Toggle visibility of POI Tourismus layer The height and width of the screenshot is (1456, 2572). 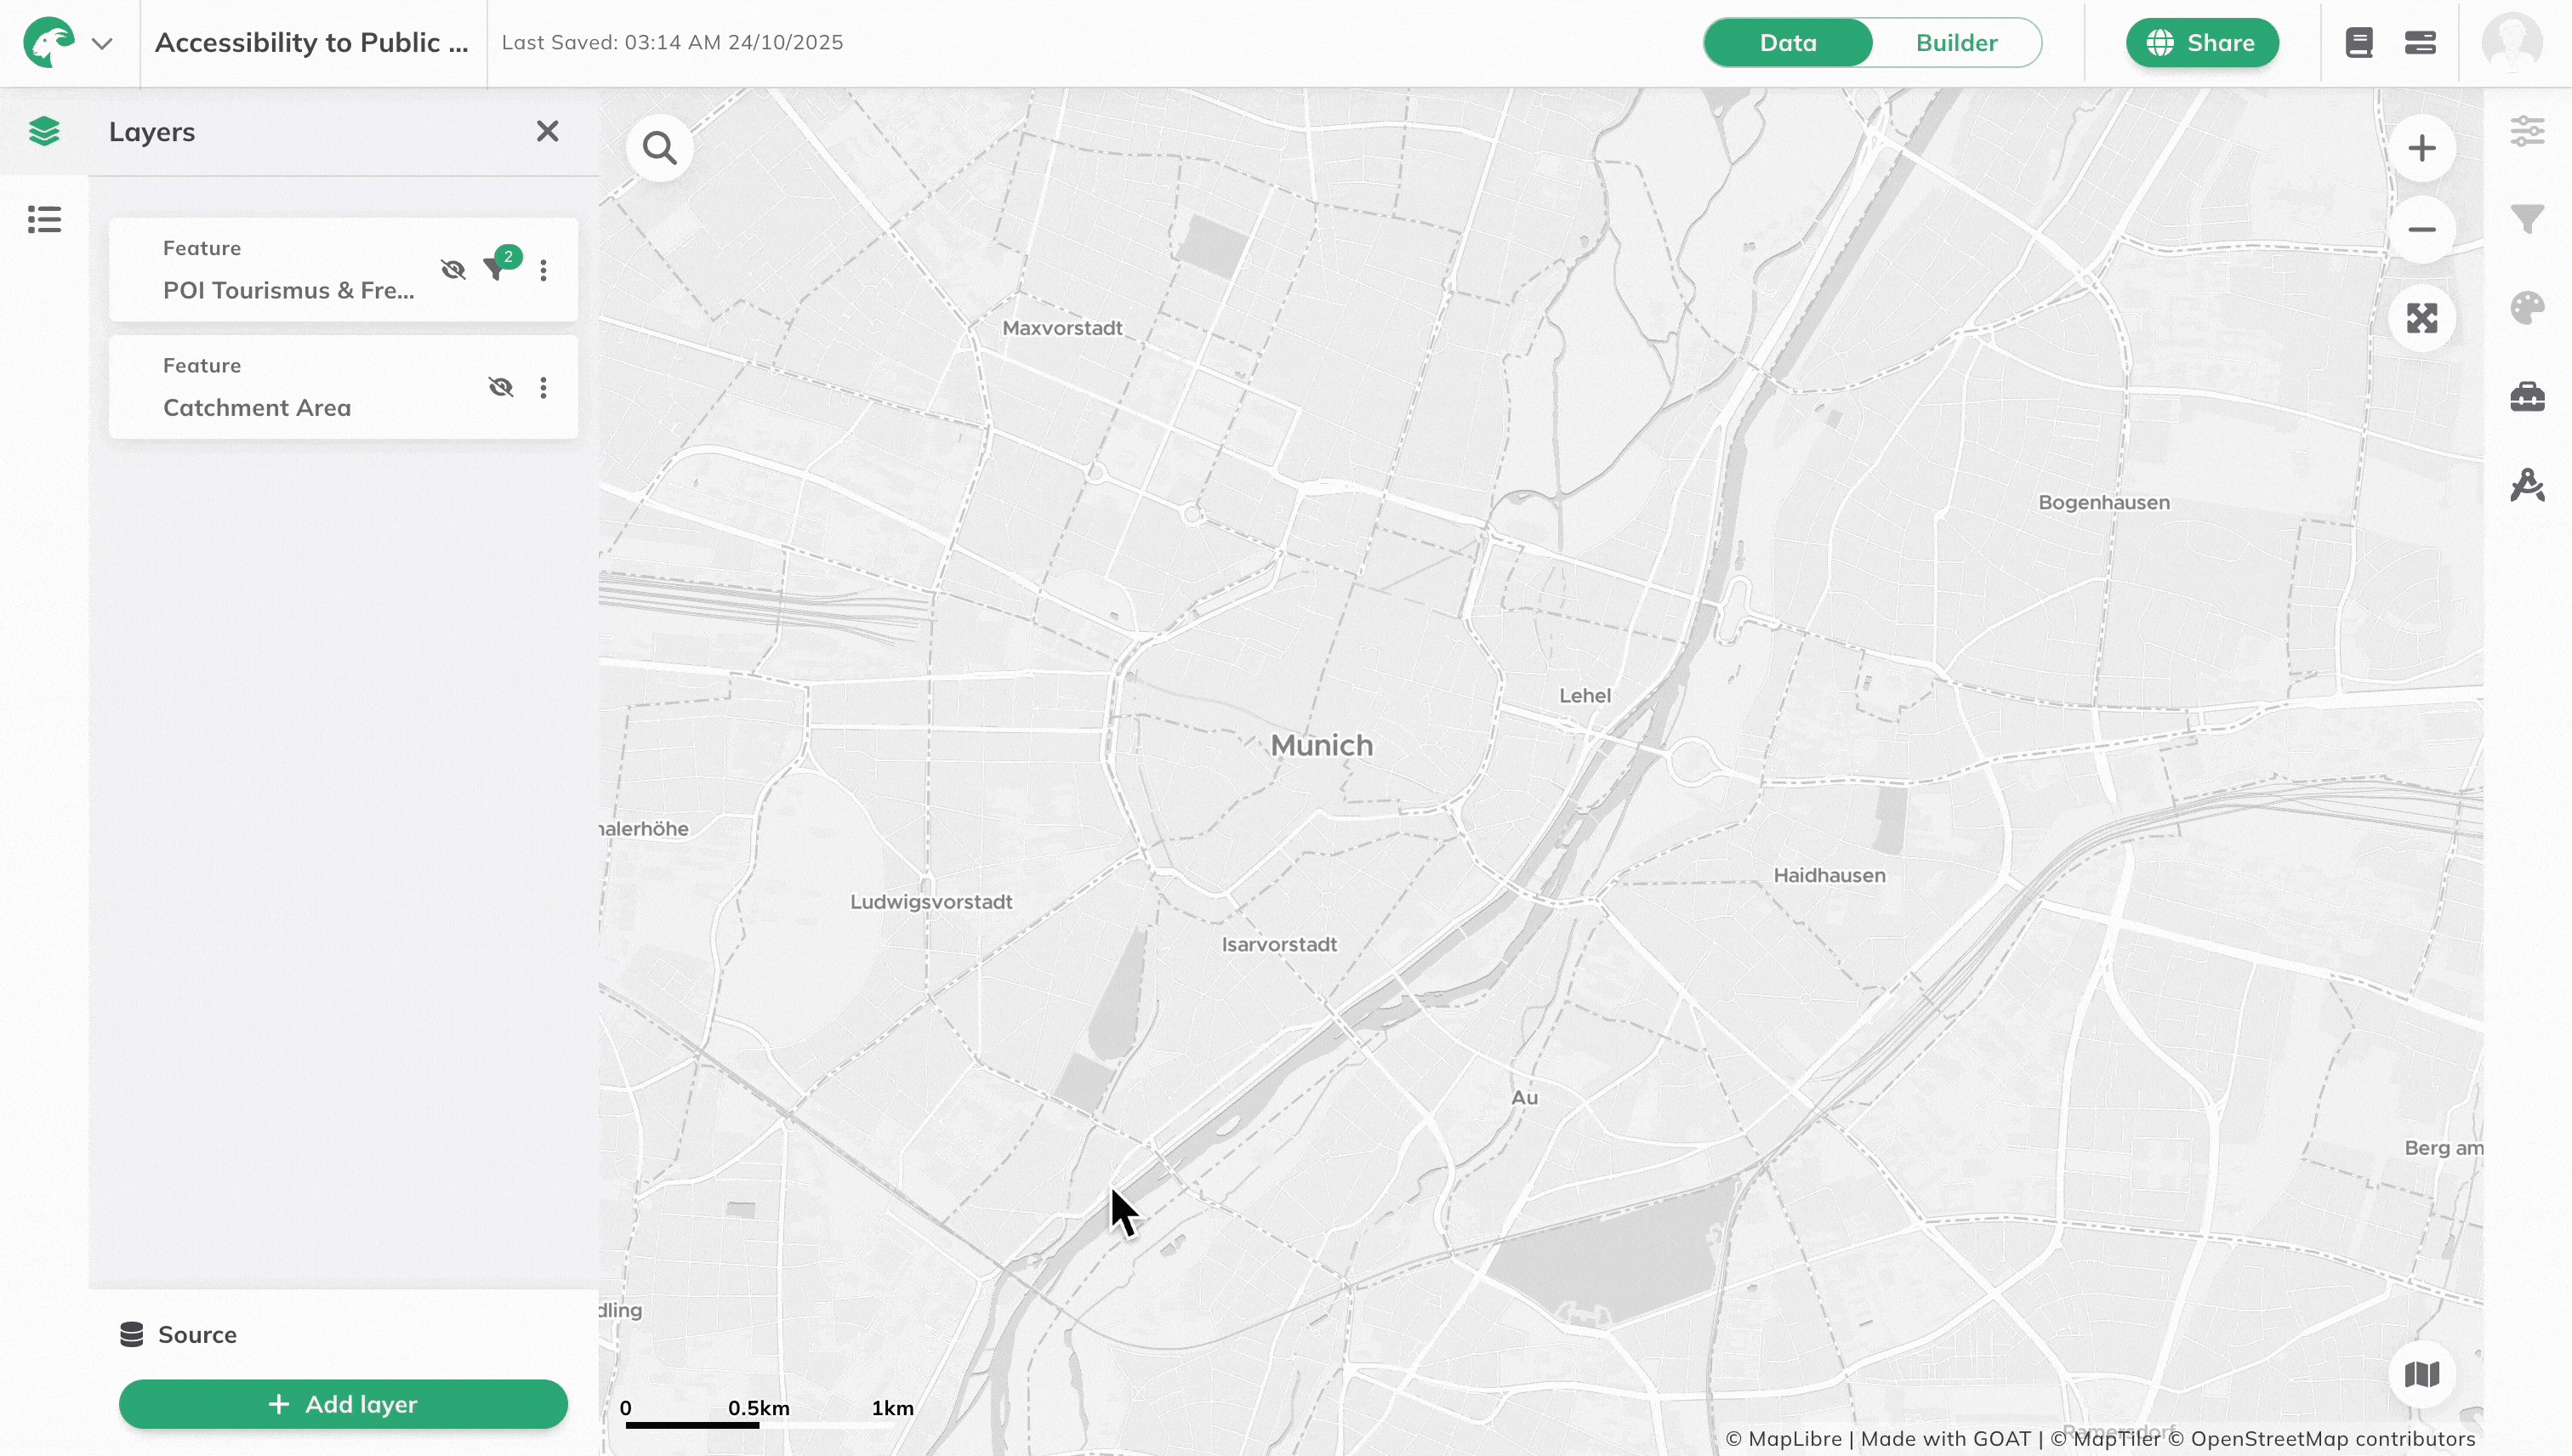point(453,270)
